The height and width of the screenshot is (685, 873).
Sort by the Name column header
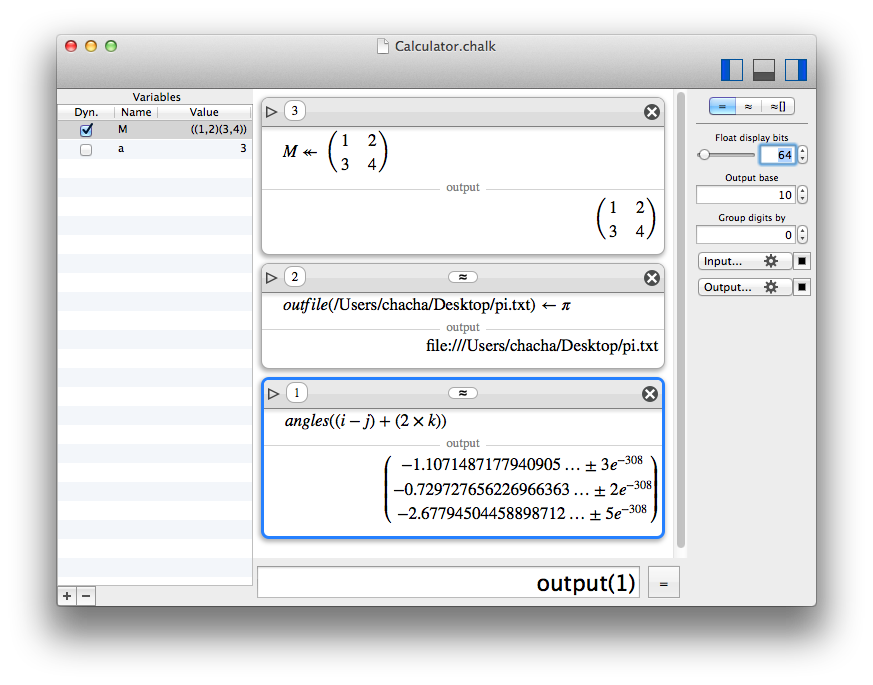(x=136, y=112)
